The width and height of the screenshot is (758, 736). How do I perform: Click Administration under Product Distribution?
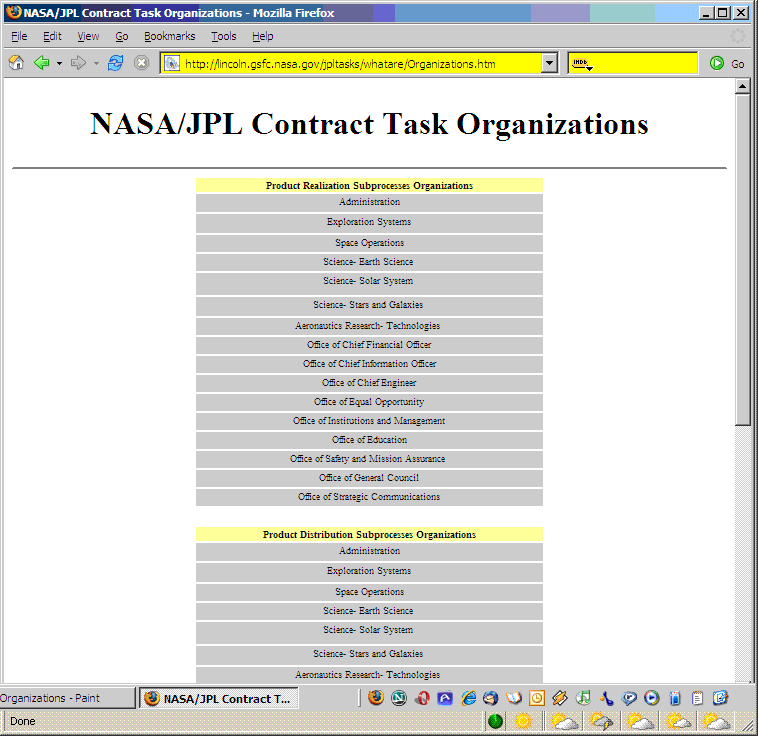click(x=369, y=551)
